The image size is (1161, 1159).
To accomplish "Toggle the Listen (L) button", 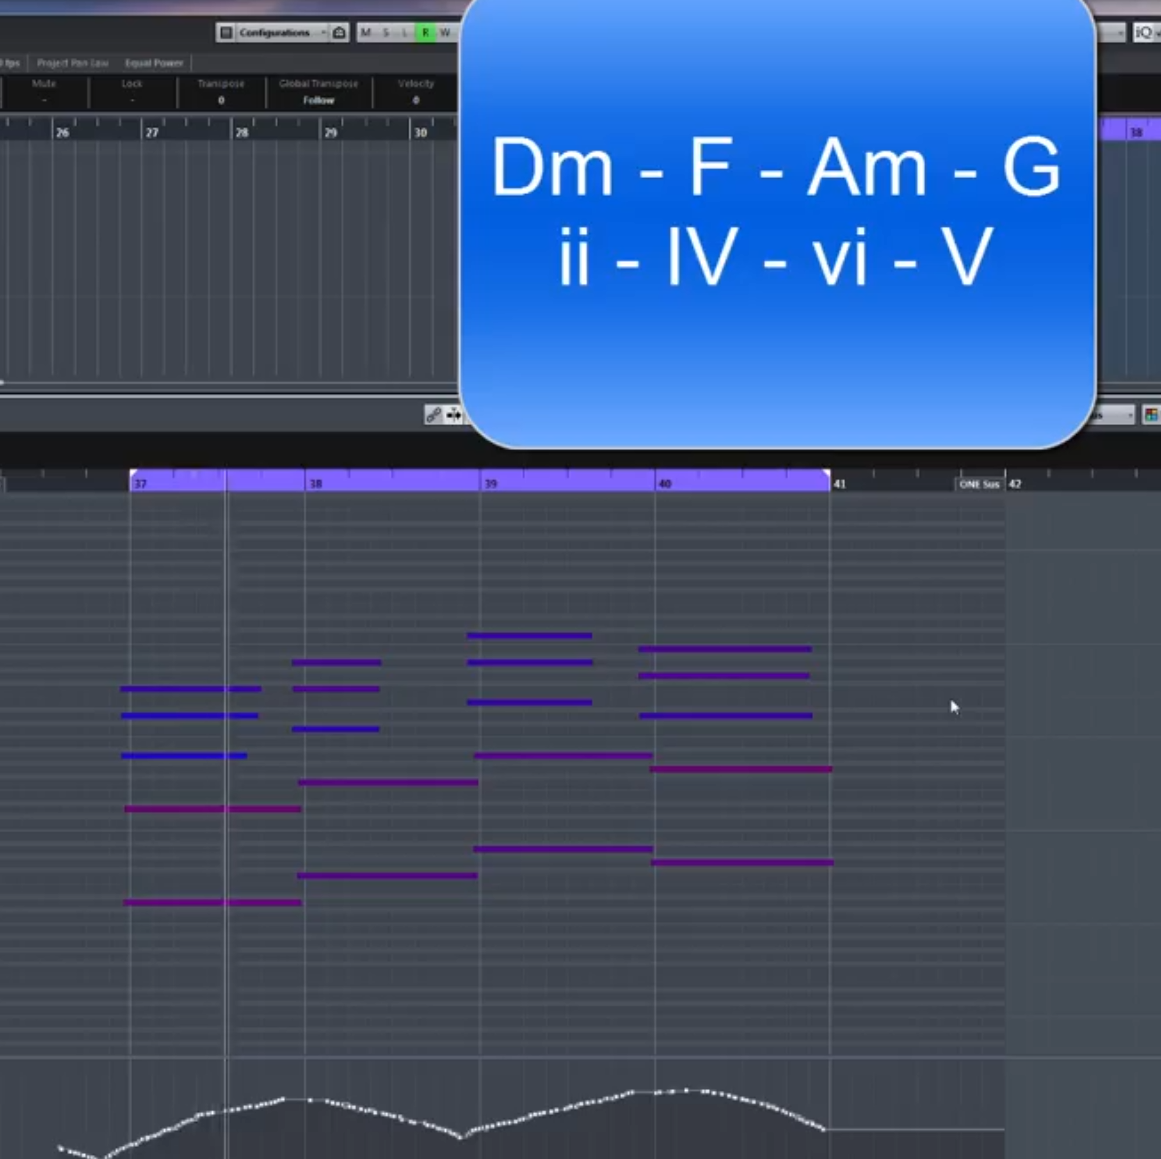I will (x=405, y=33).
